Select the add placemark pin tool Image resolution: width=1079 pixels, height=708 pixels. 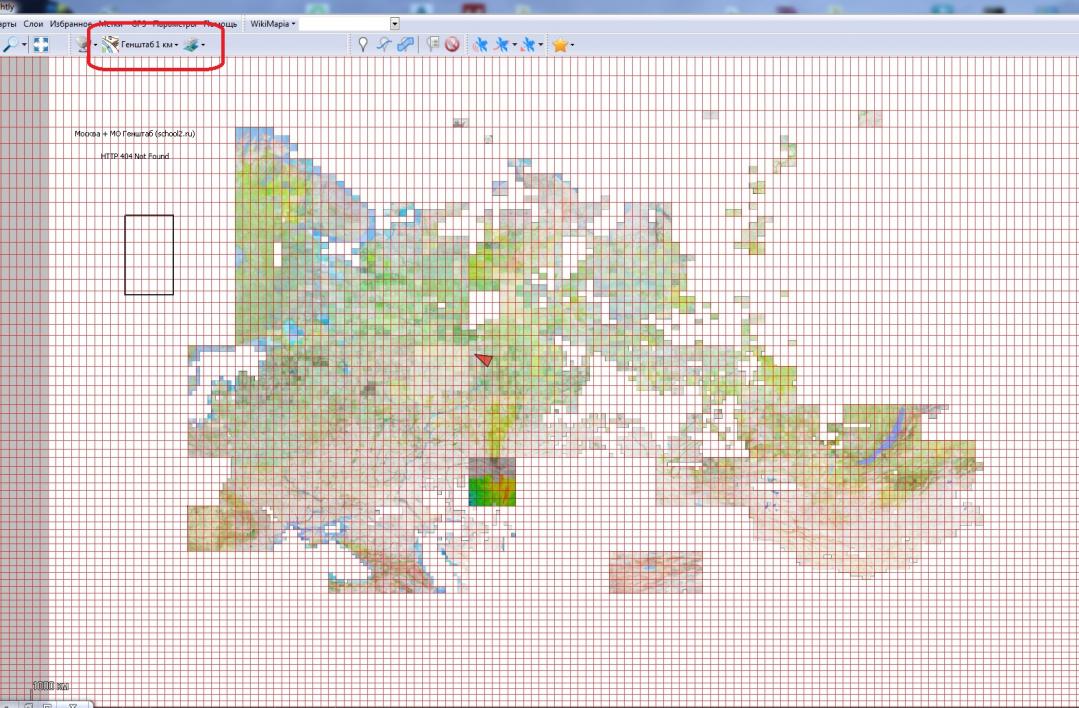364,45
